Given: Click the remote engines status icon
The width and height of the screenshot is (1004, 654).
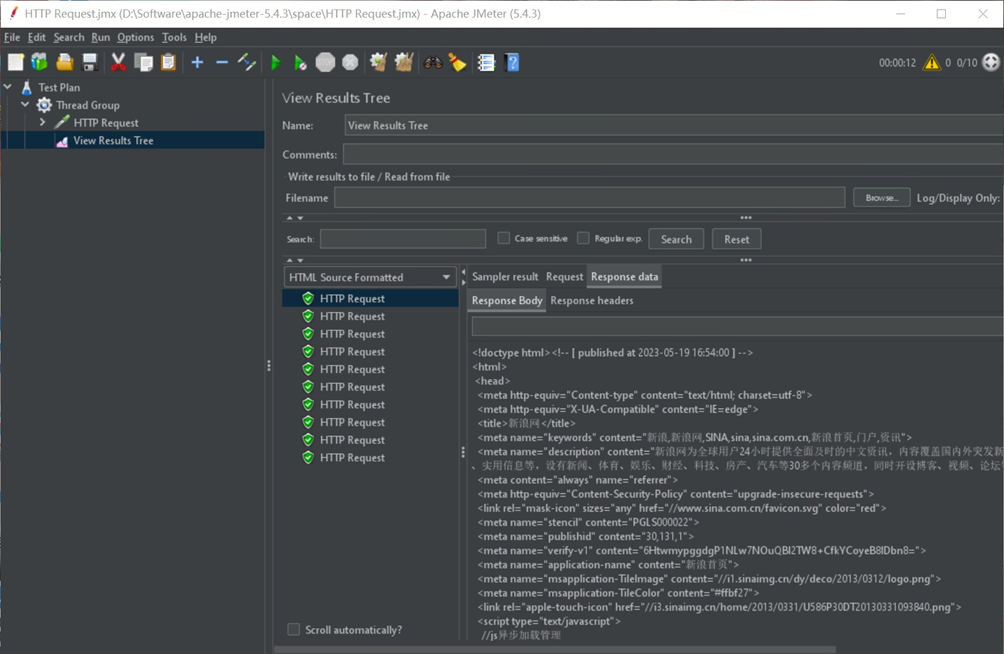Looking at the screenshot, I should pos(991,62).
